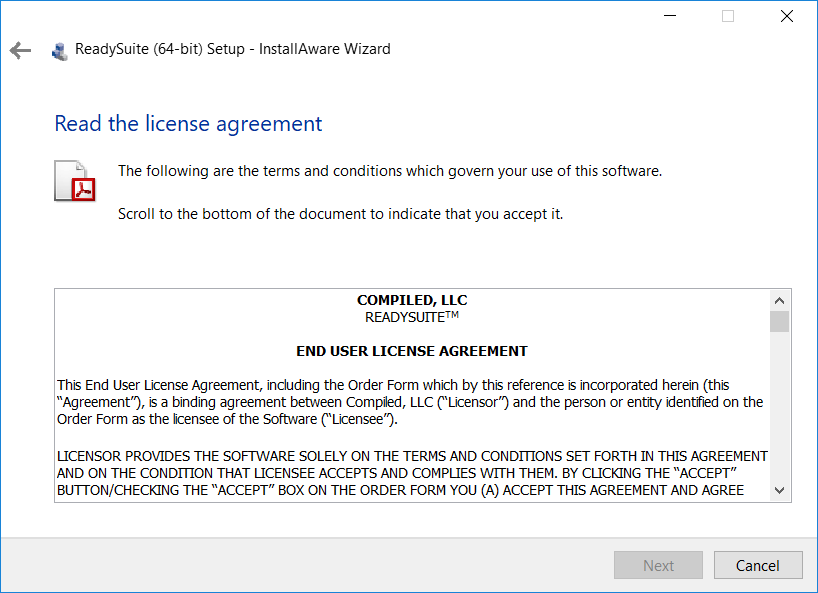Close the setup wizard window
Screen dimensions: 818x593
pyautogui.click(x=787, y=16)
